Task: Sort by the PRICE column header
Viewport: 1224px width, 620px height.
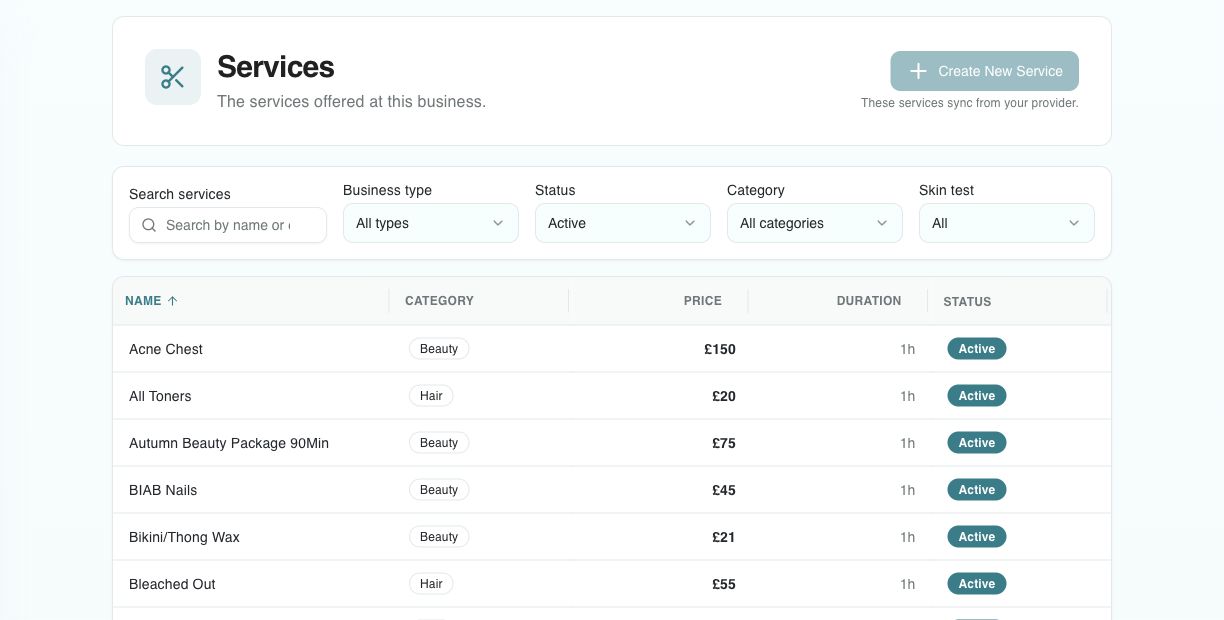Action: (x=702, y=300)
